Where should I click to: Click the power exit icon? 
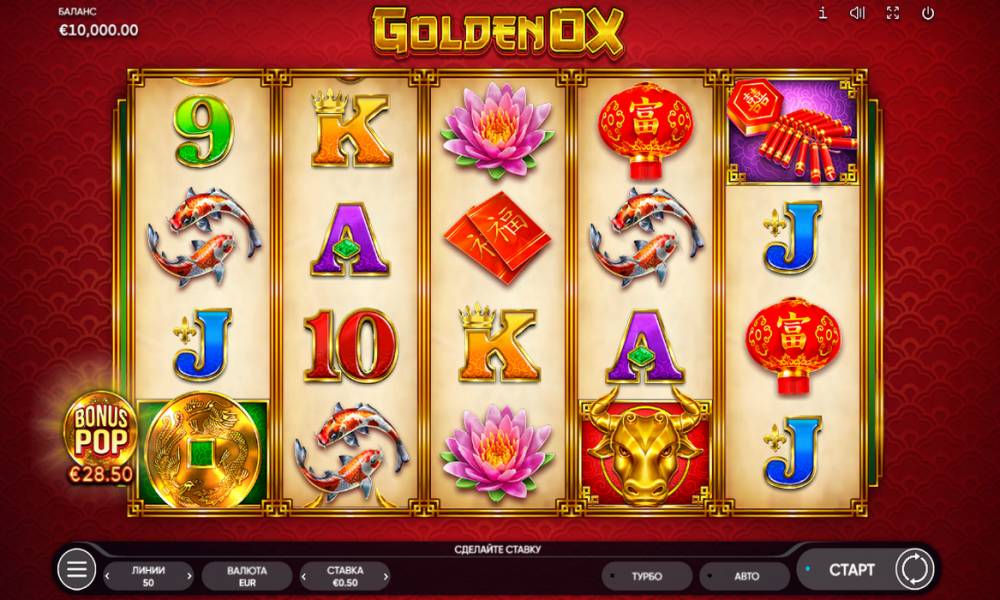pyautogui.click(x=928, y=13)
